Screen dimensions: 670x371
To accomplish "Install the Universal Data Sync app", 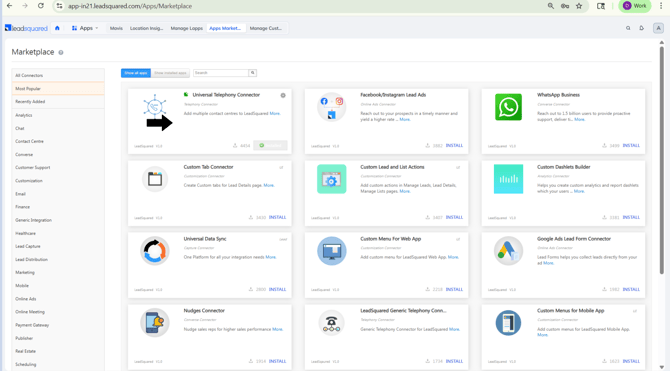I will coord(277,289).
